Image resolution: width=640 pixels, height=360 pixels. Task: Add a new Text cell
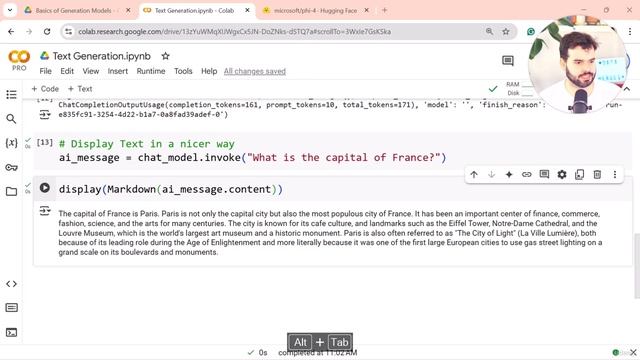pyautogui.click(x=80, y=89)
